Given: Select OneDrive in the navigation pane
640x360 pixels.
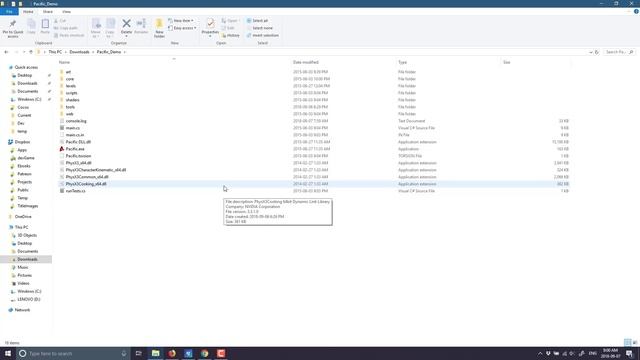Looking at the screenshot, I should click(x=23, y=217).
